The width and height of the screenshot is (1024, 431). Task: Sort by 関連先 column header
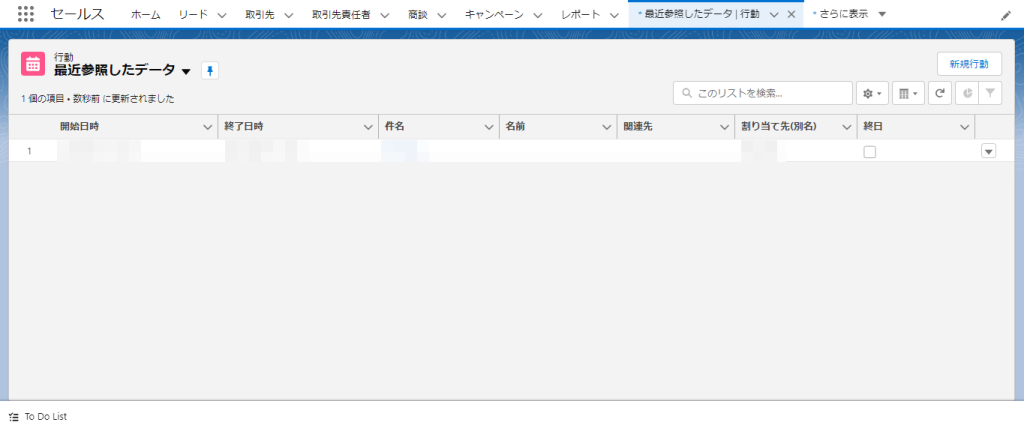tap(638, 127)
